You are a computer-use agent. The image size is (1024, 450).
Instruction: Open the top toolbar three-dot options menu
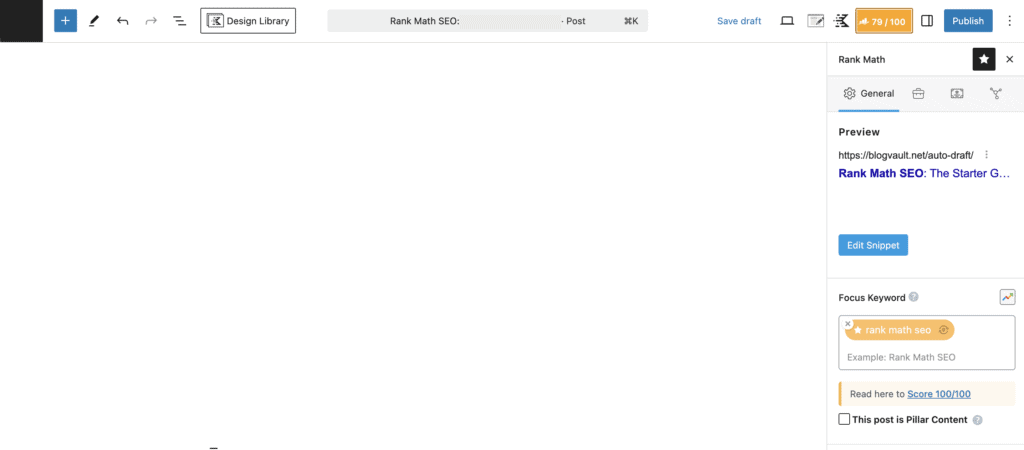tap(1009, 21)
